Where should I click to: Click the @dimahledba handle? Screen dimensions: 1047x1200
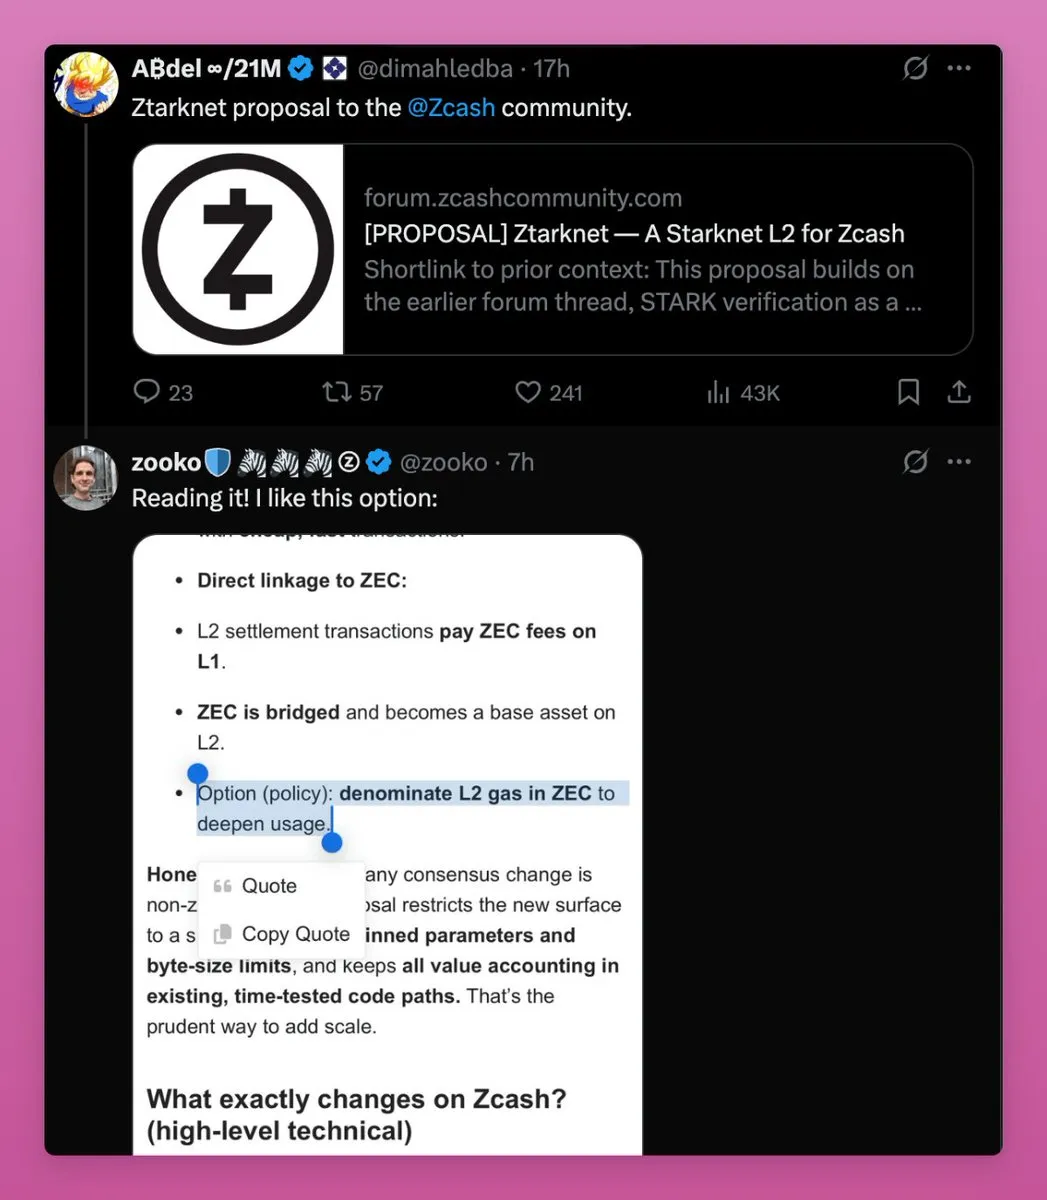click(x=435, y=69)
